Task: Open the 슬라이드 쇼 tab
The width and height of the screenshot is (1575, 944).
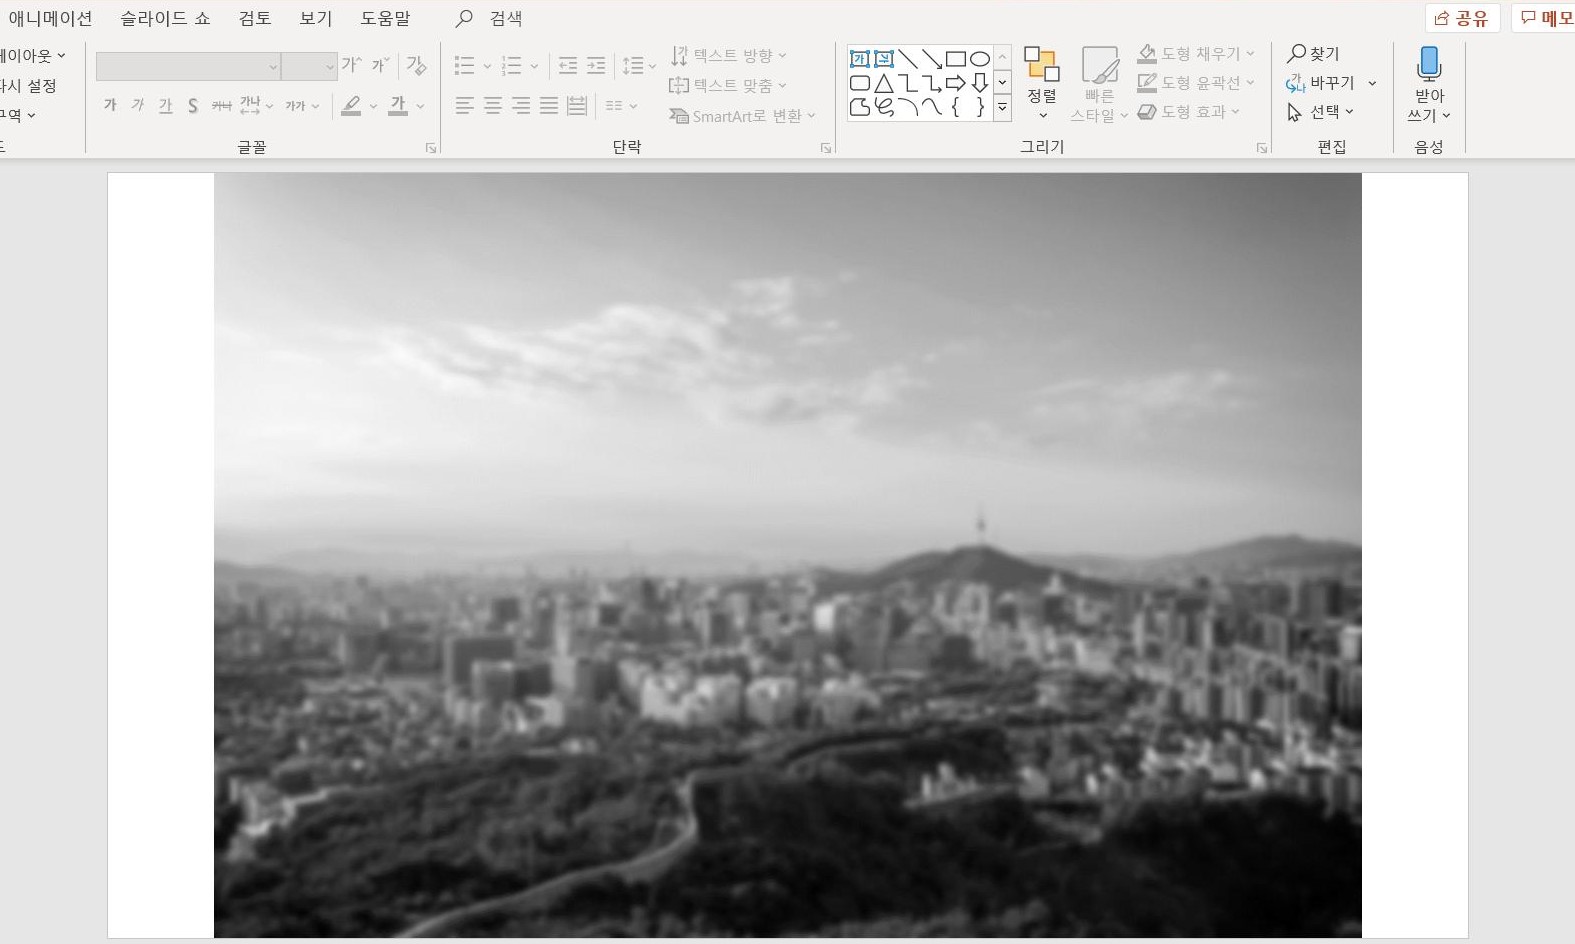Action: (165, 19)
